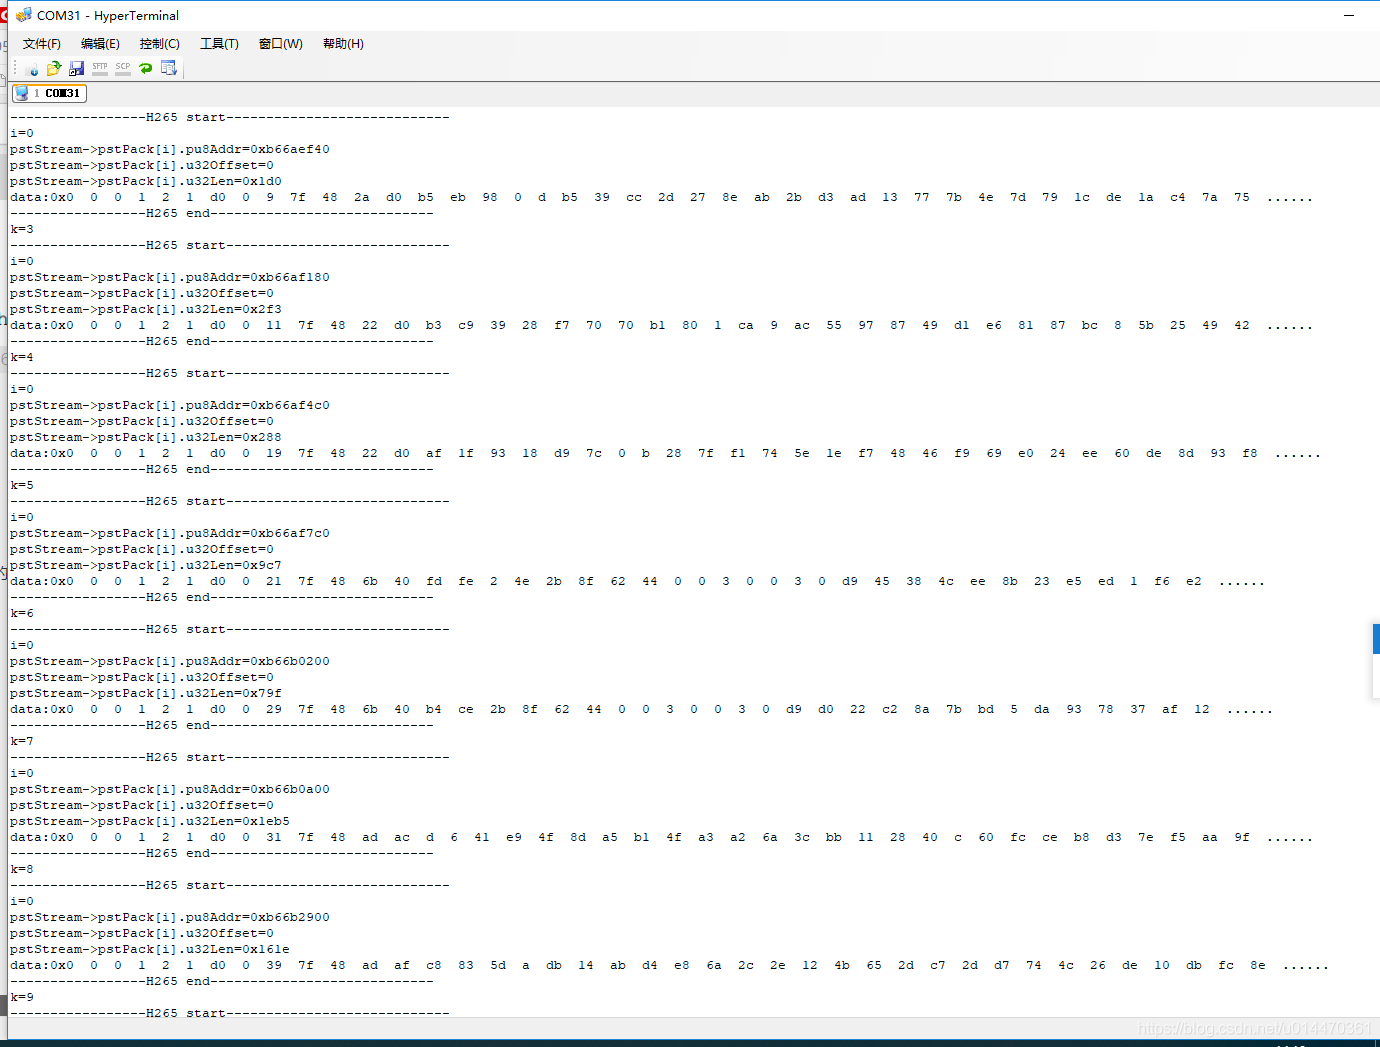This screenshot has height=1047, width=1380.
Task: Open the 文件(F) menu
Action: point(42,44)
